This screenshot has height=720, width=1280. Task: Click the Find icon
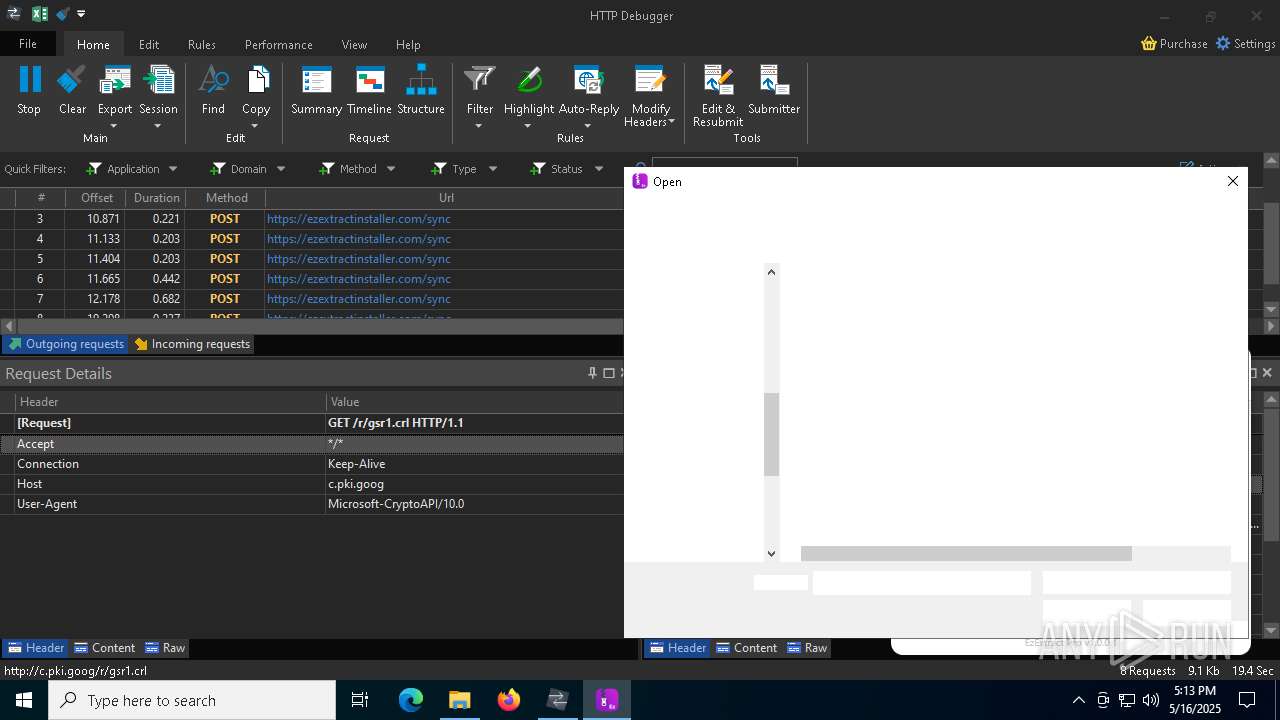[213, 80]
